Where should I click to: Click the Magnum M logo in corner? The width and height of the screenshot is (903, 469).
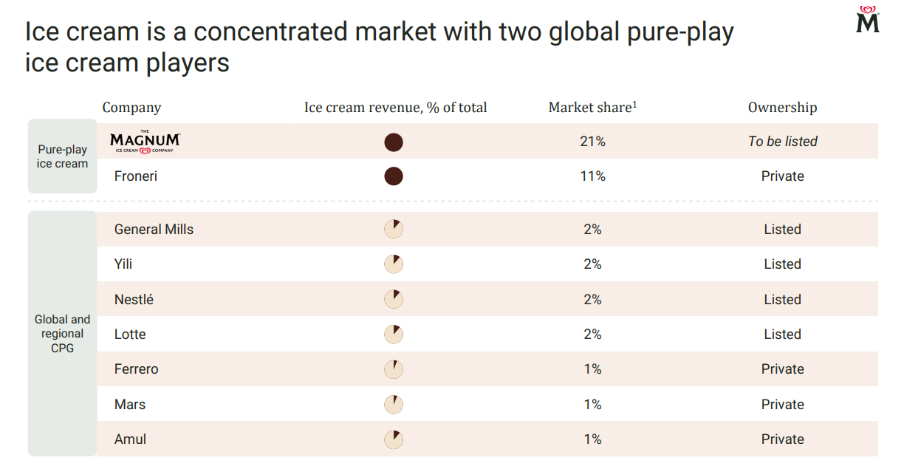[x=867, y=19]
